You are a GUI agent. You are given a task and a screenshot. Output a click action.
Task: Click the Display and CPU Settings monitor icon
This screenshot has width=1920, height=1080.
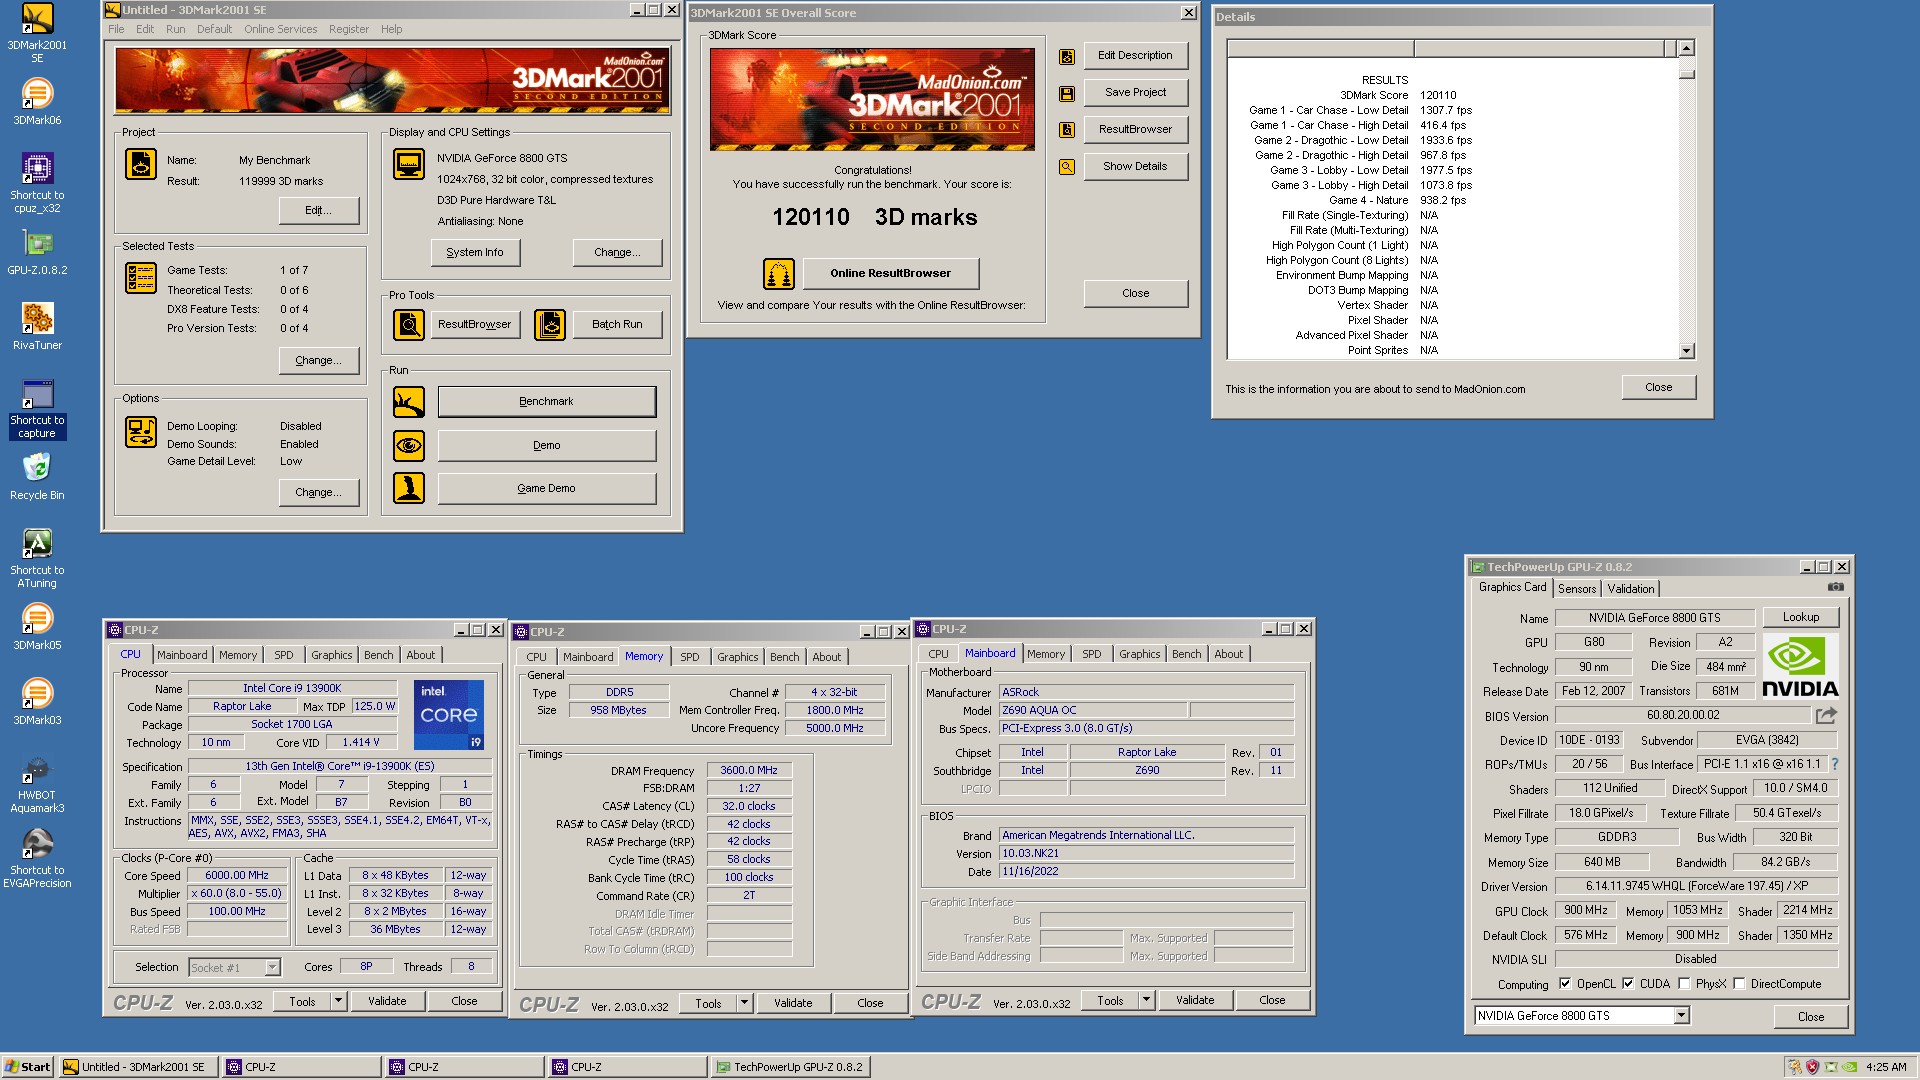tap(408, 163)
